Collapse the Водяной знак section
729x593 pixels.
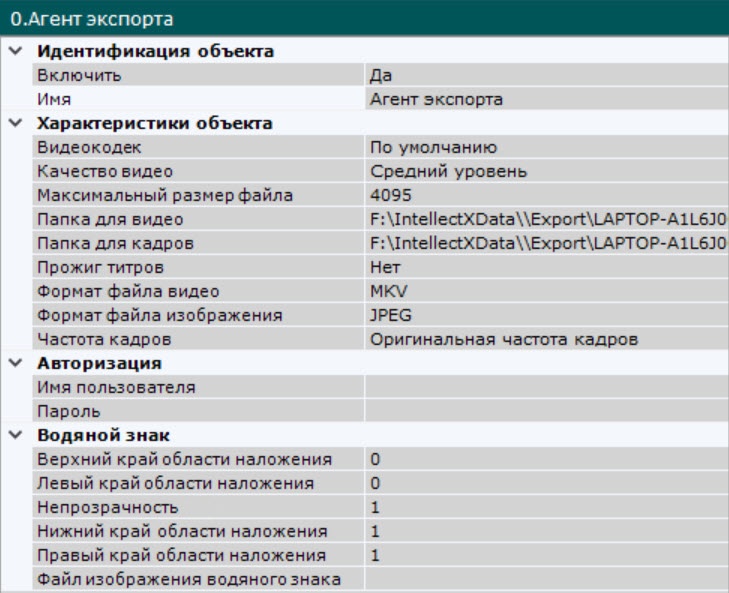pyautogui.click(x=12, y=435)
